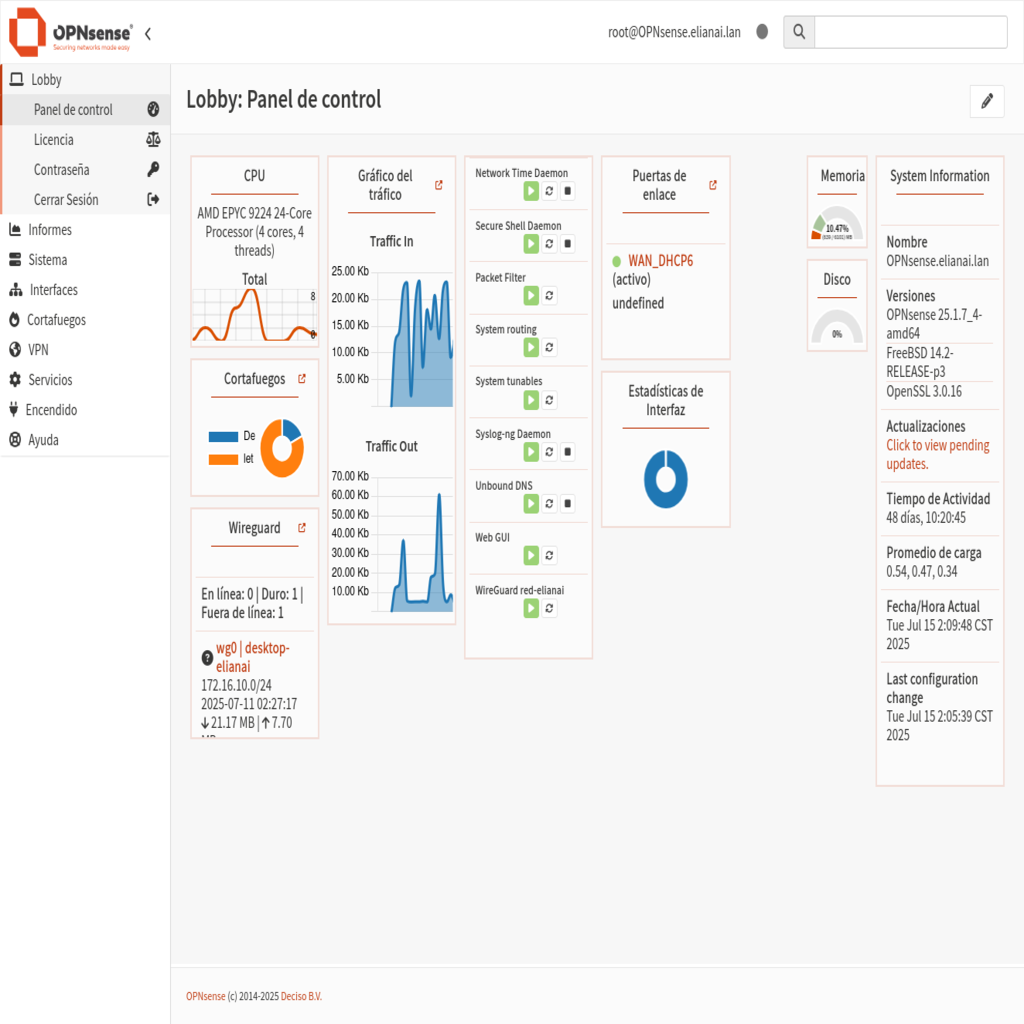Click the search magnifier icon
Screen dimensions: 1024x1024
click(x=799, y=31)
